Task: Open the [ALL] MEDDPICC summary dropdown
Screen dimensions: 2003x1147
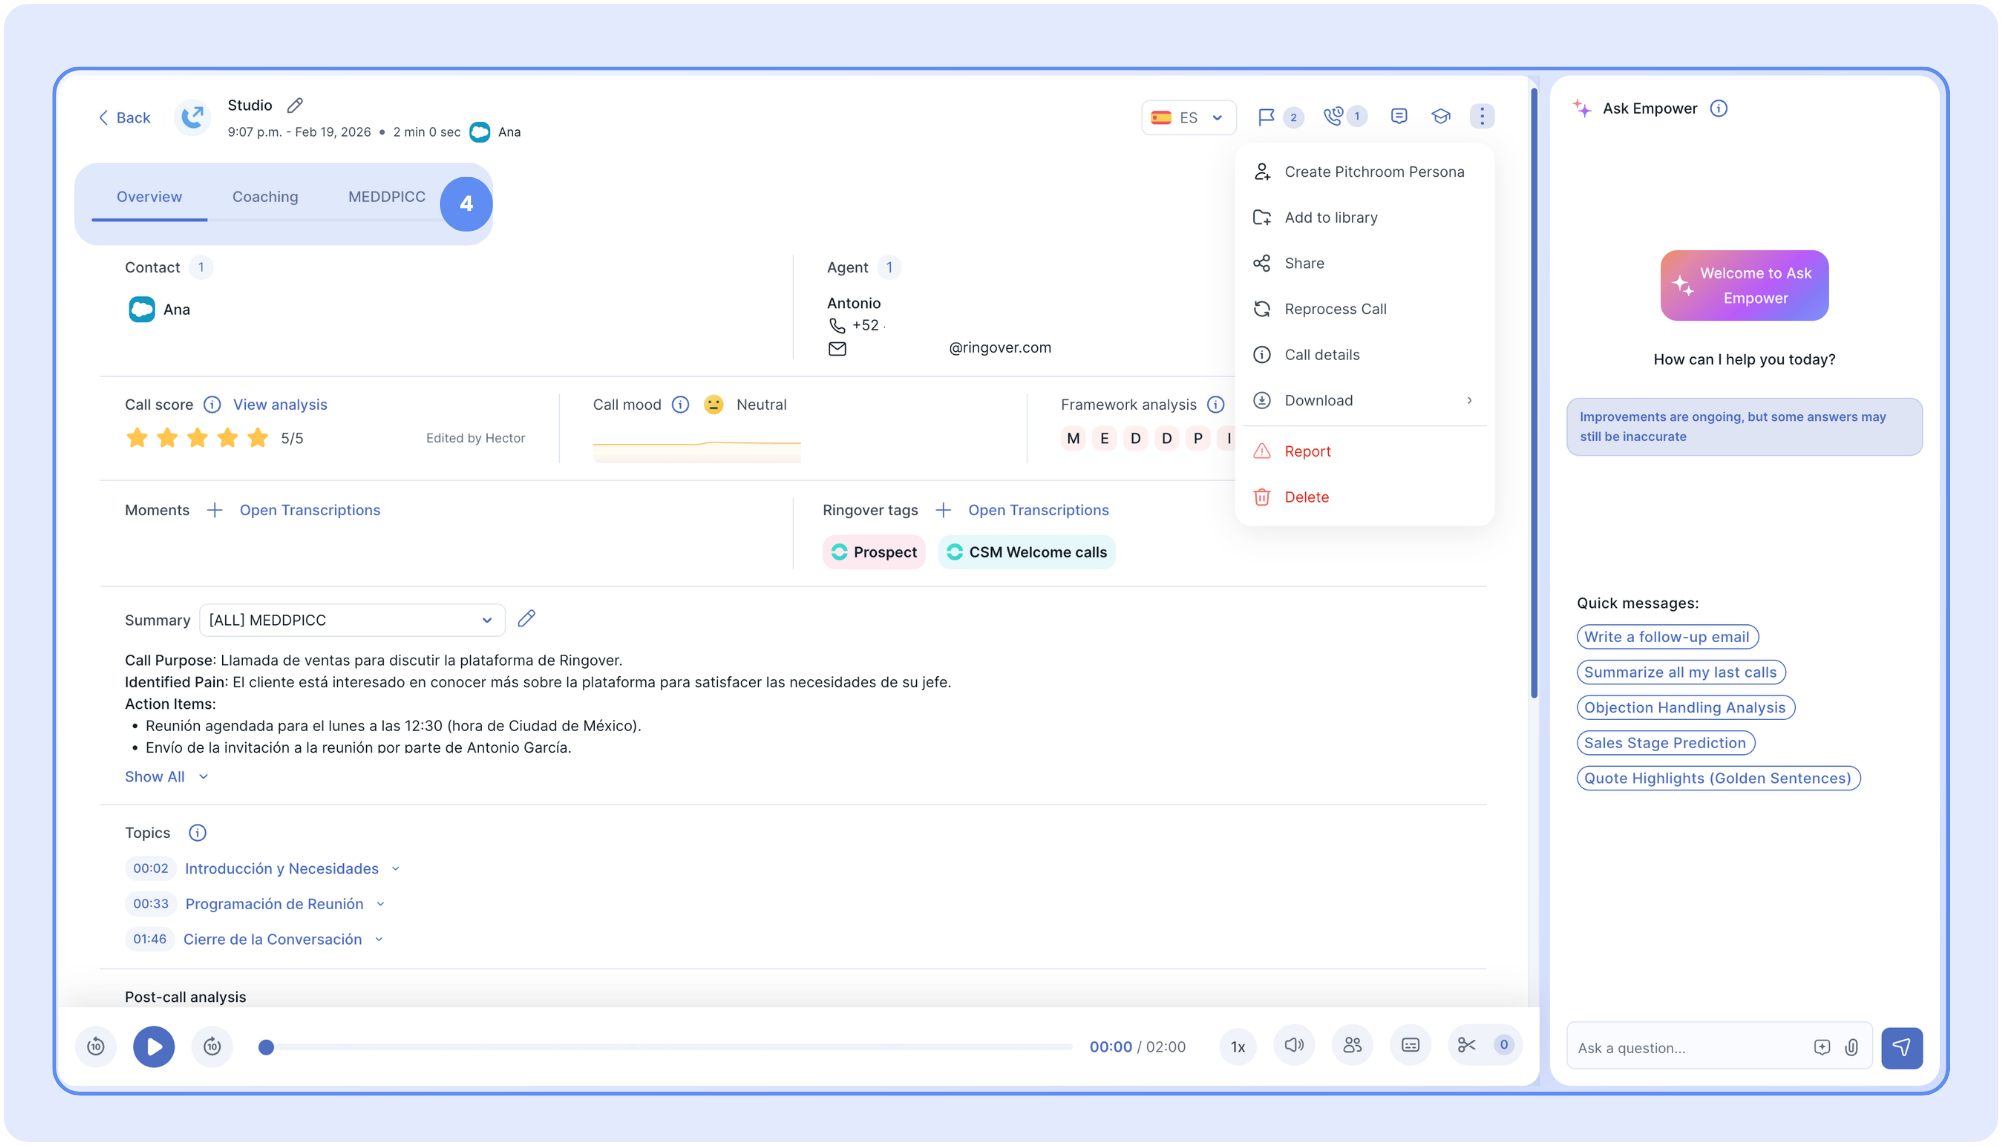Action: click(x=351, y=620)
